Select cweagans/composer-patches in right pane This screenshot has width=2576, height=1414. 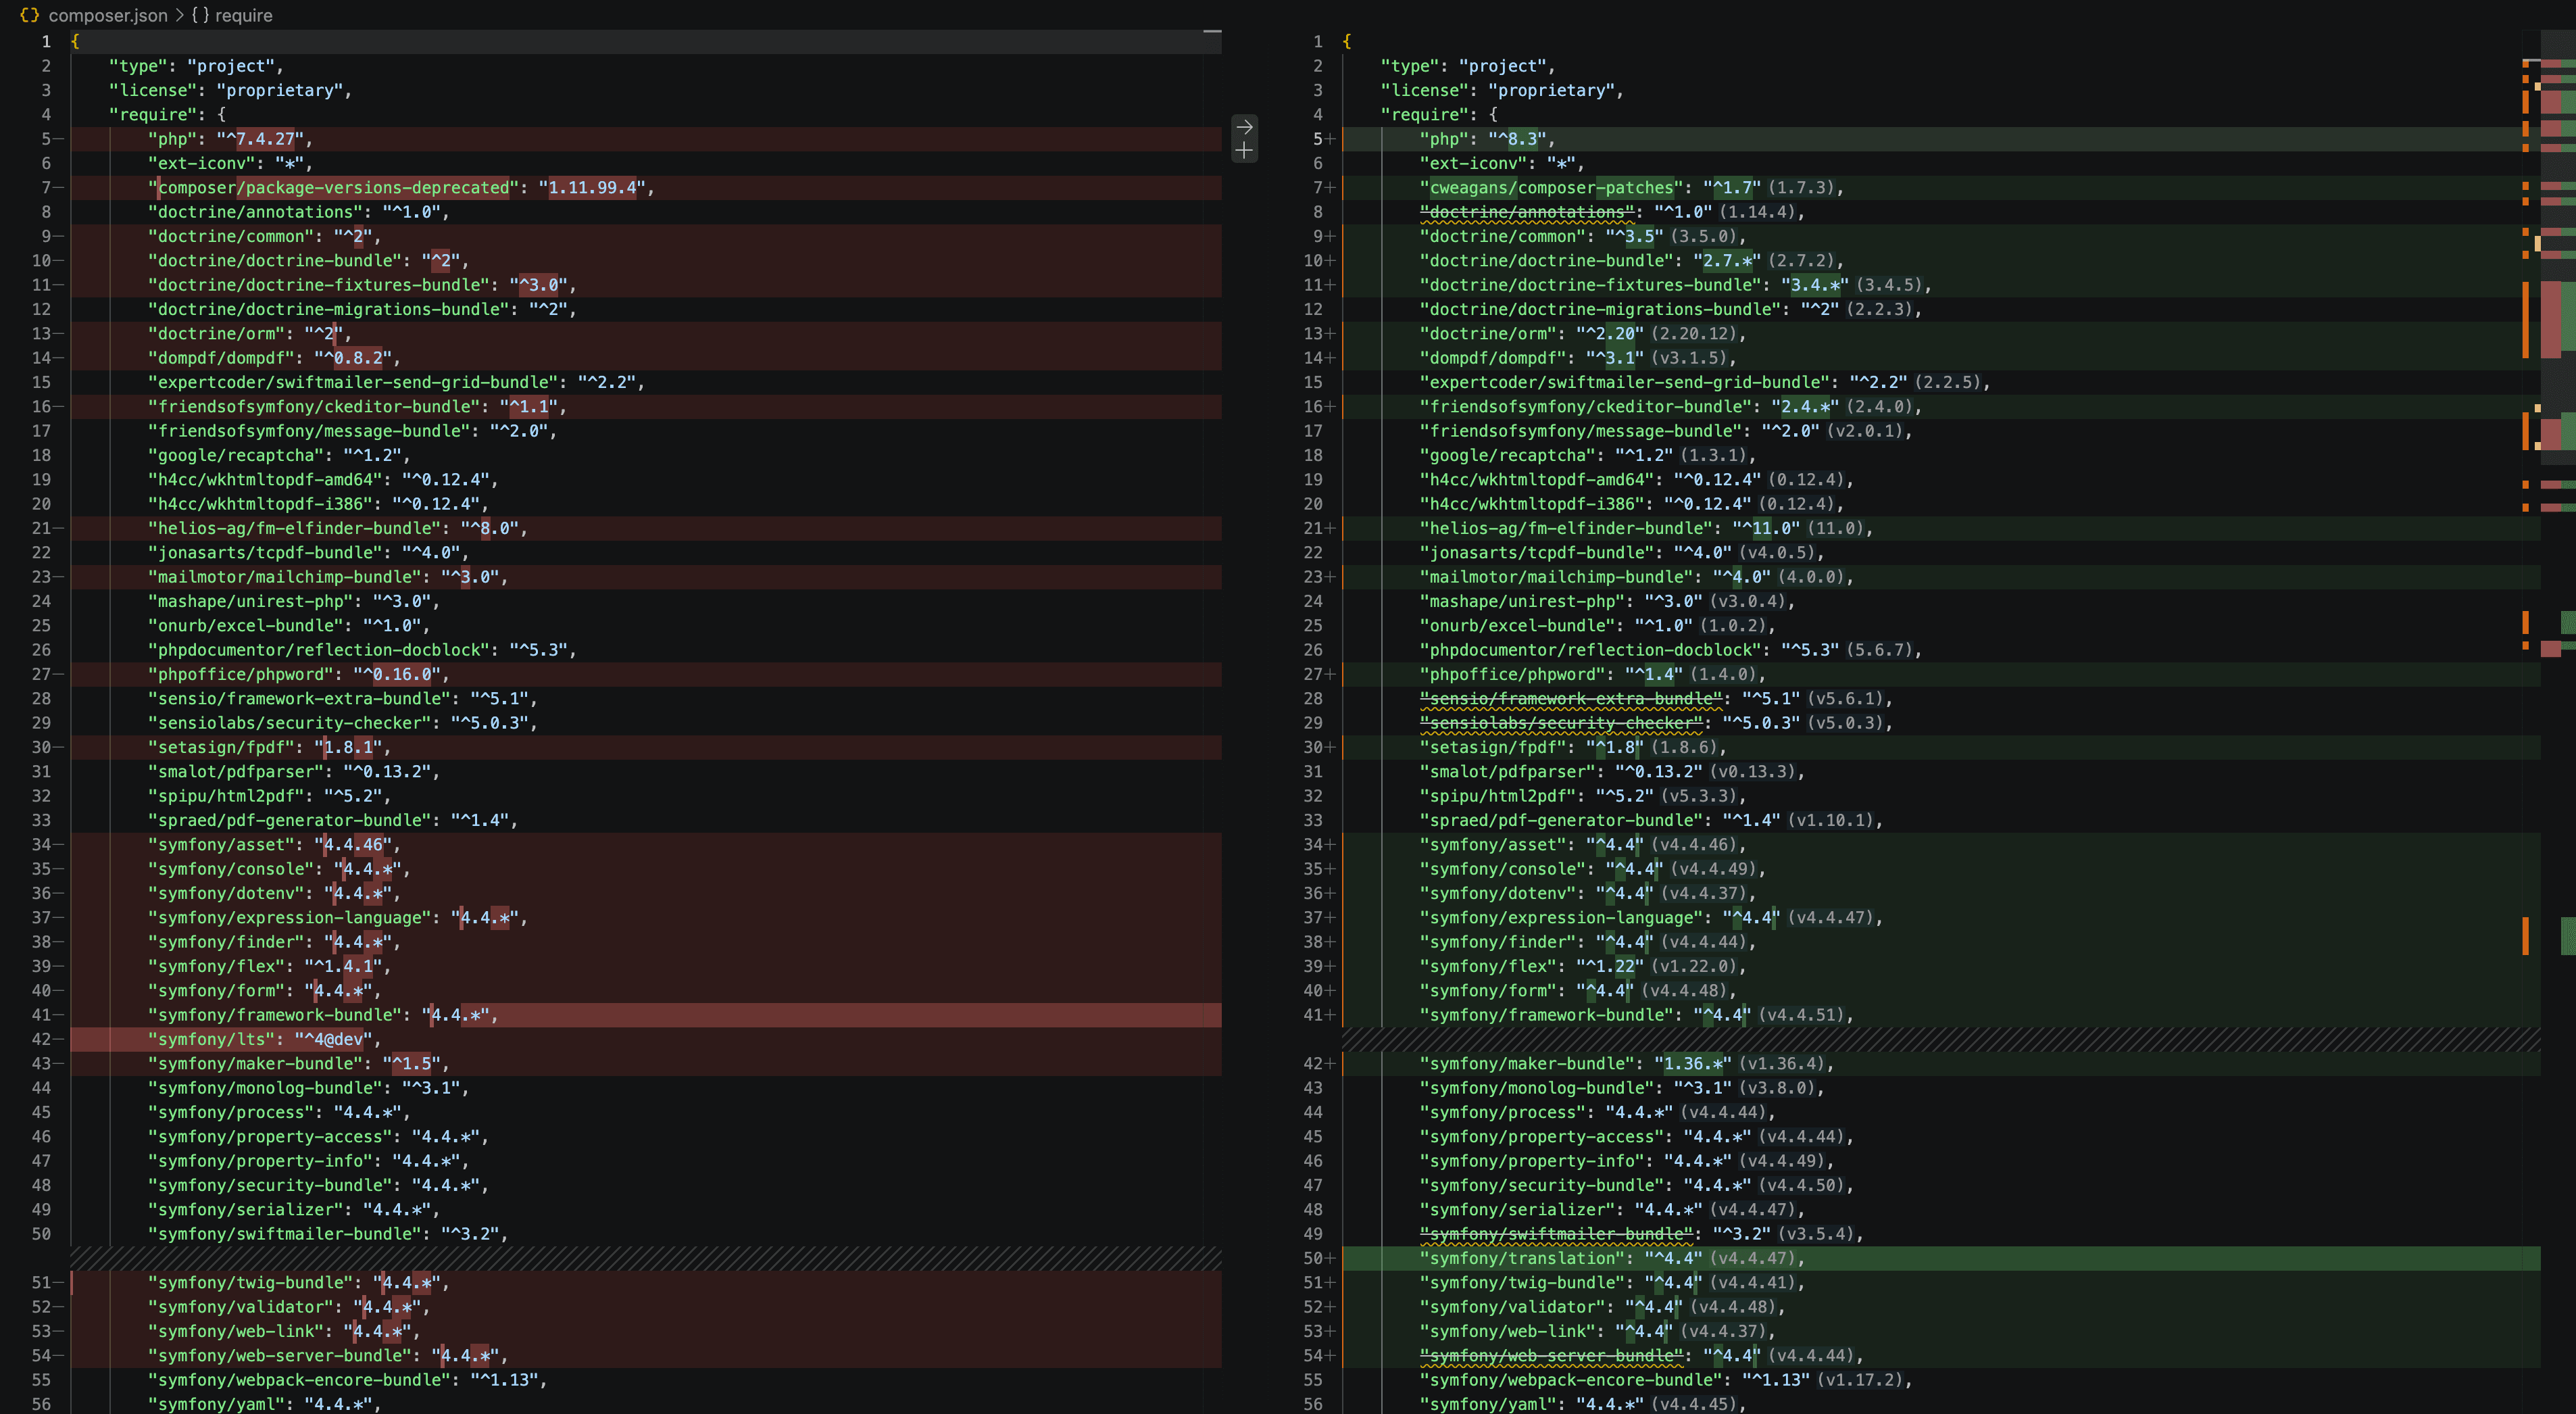(x=1551, y=188)
